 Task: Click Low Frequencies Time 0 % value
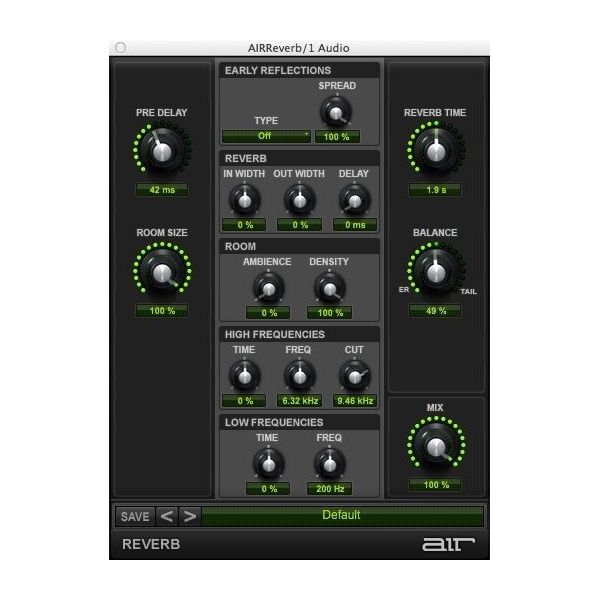(268, 489)
